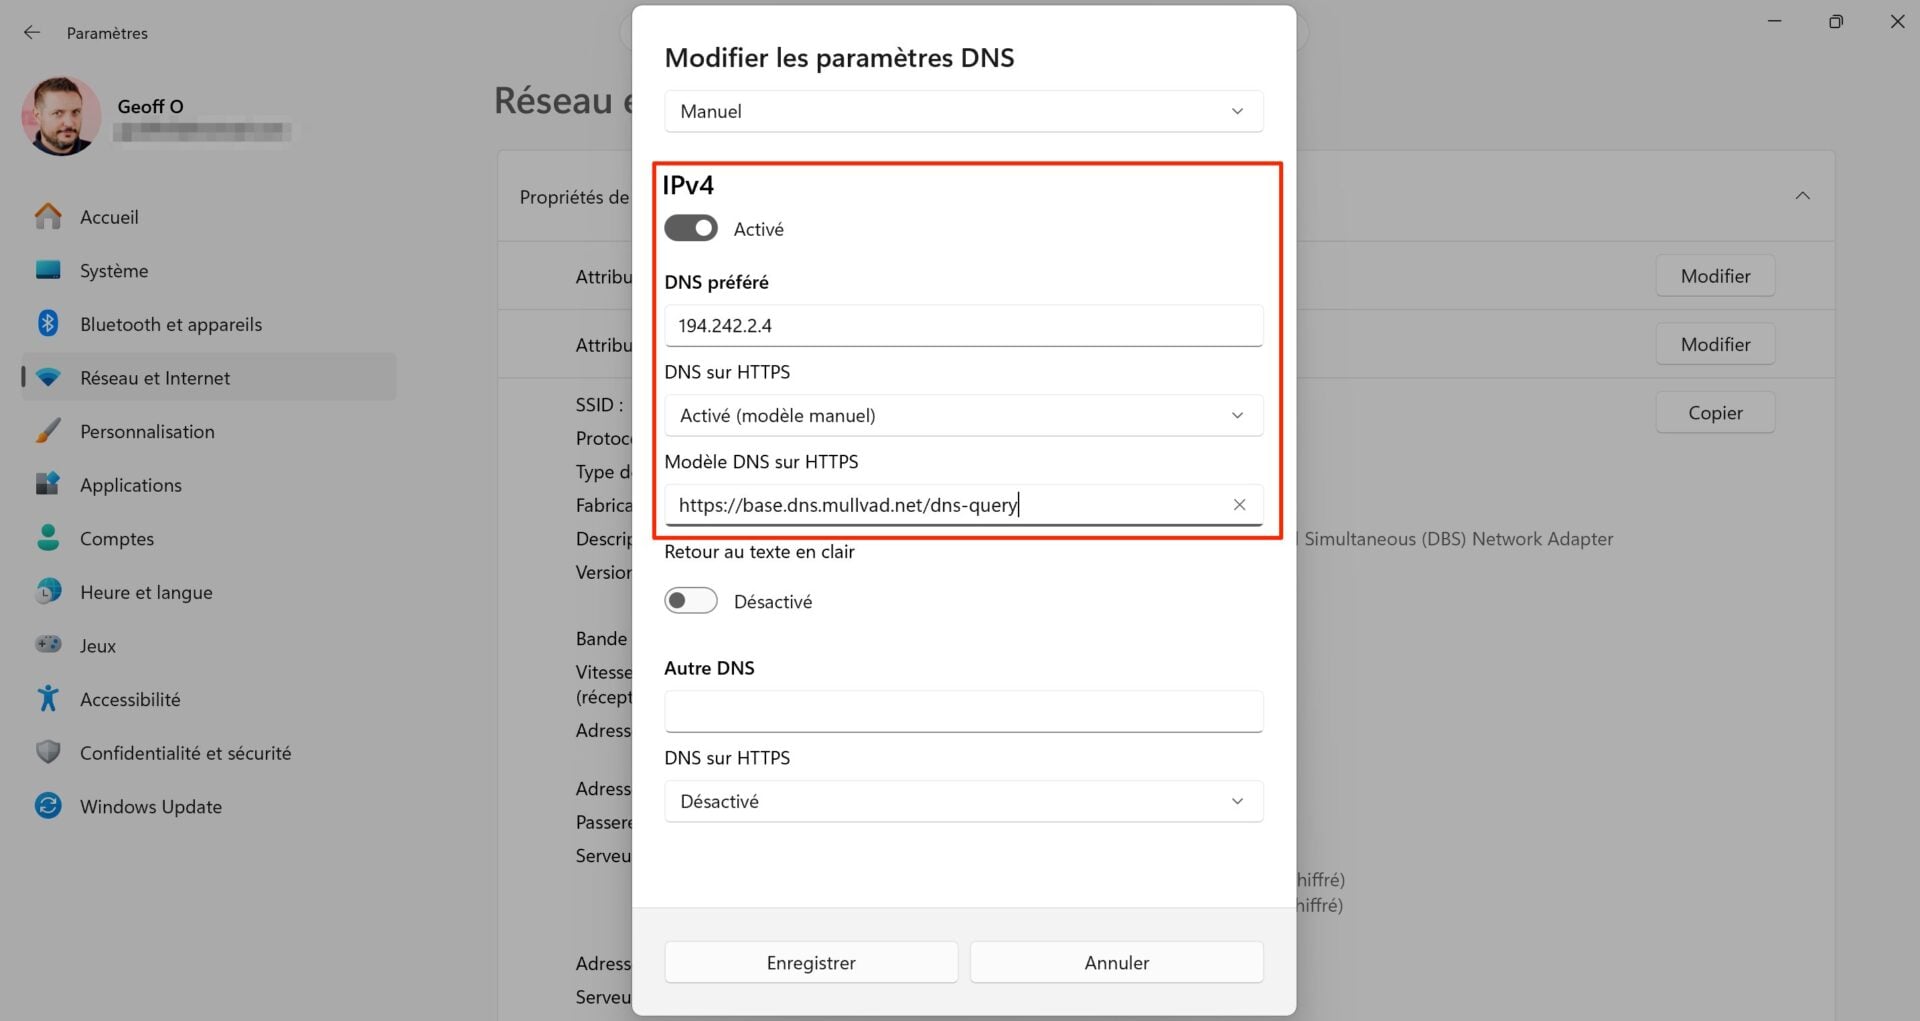Enable the Retour au texte en clair toggle
1920x1021 pixels.
point(691,601)
